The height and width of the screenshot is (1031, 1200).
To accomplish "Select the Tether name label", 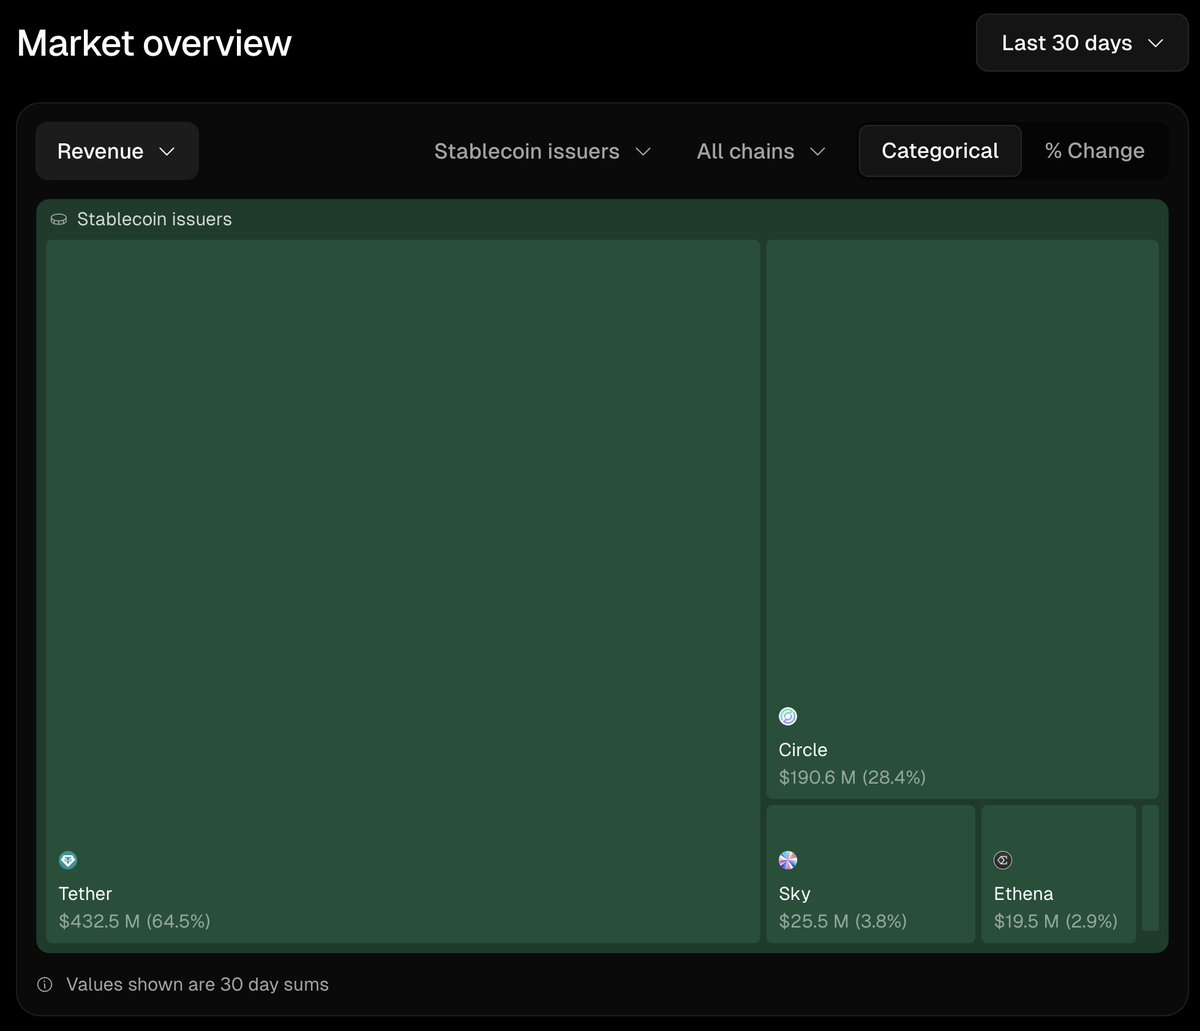I will [x=85, y=893].
